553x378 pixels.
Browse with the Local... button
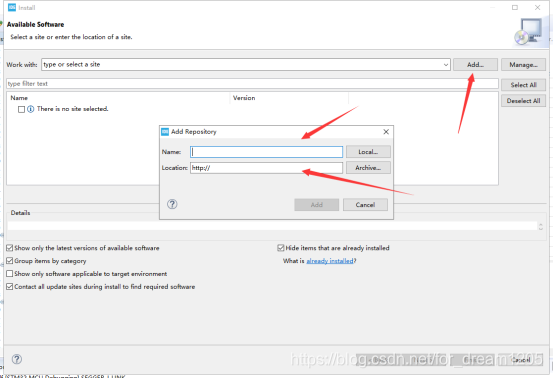click(x=368, y=152)
